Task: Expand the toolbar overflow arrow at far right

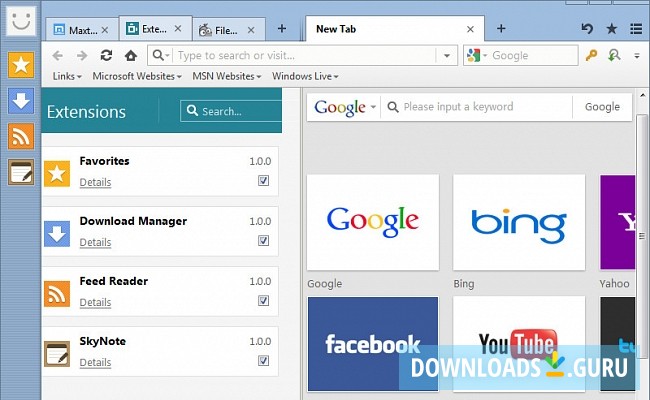Action: point(637,56)
